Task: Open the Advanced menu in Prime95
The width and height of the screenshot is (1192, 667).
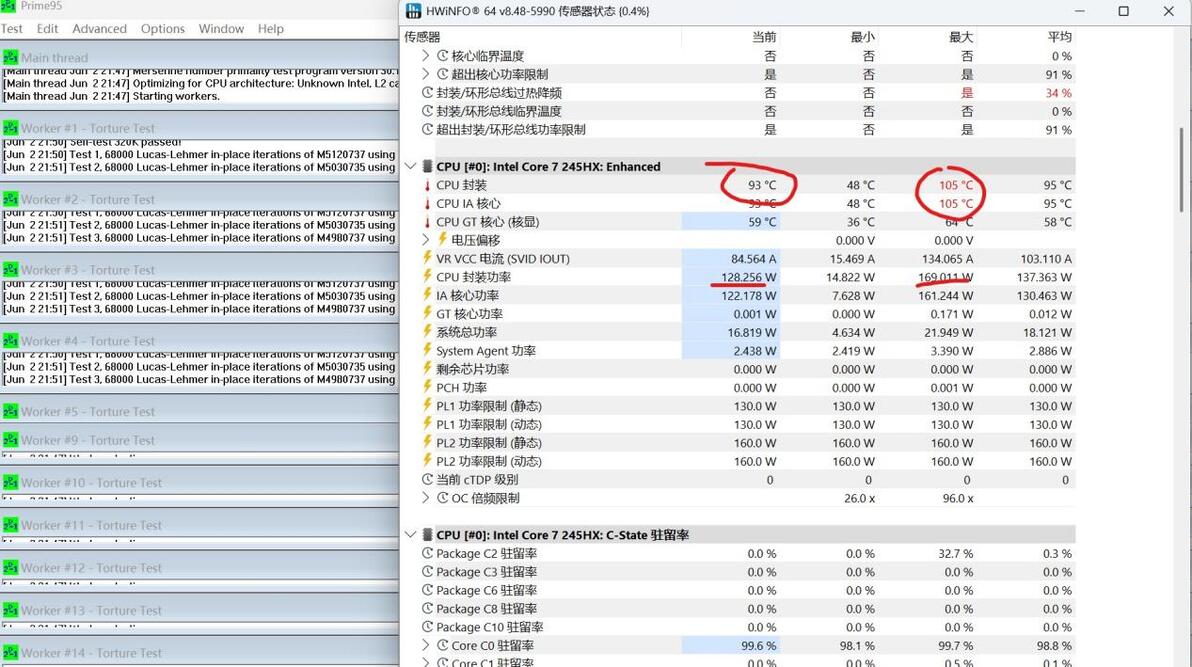Action: click(x=100, y=29)
